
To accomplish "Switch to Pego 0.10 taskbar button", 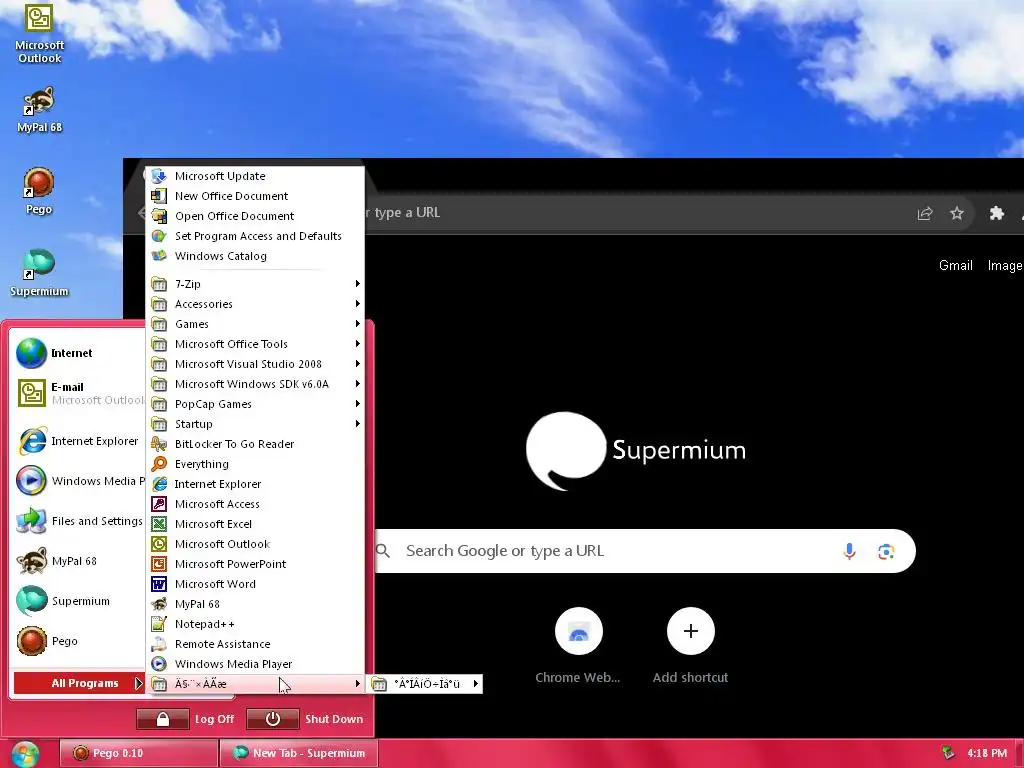I will [x=138, y=753].
